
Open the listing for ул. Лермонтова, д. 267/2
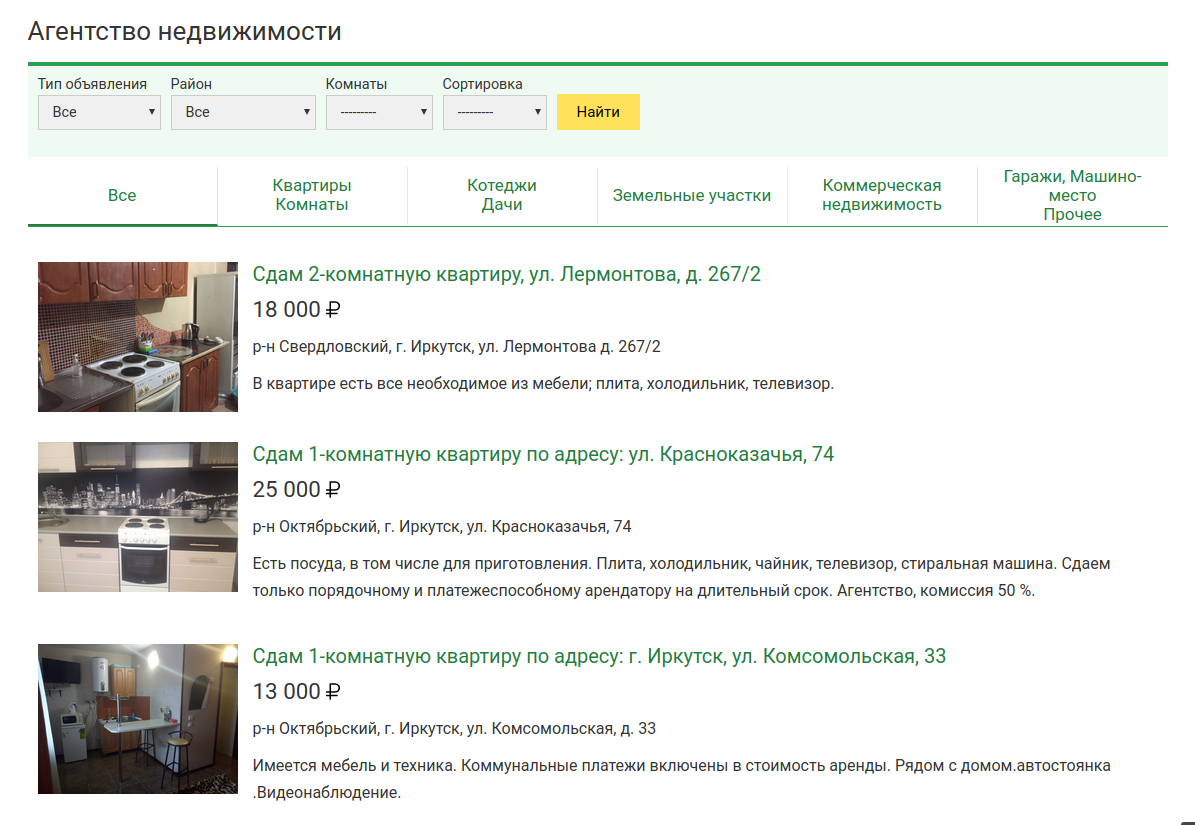point(506,274)
